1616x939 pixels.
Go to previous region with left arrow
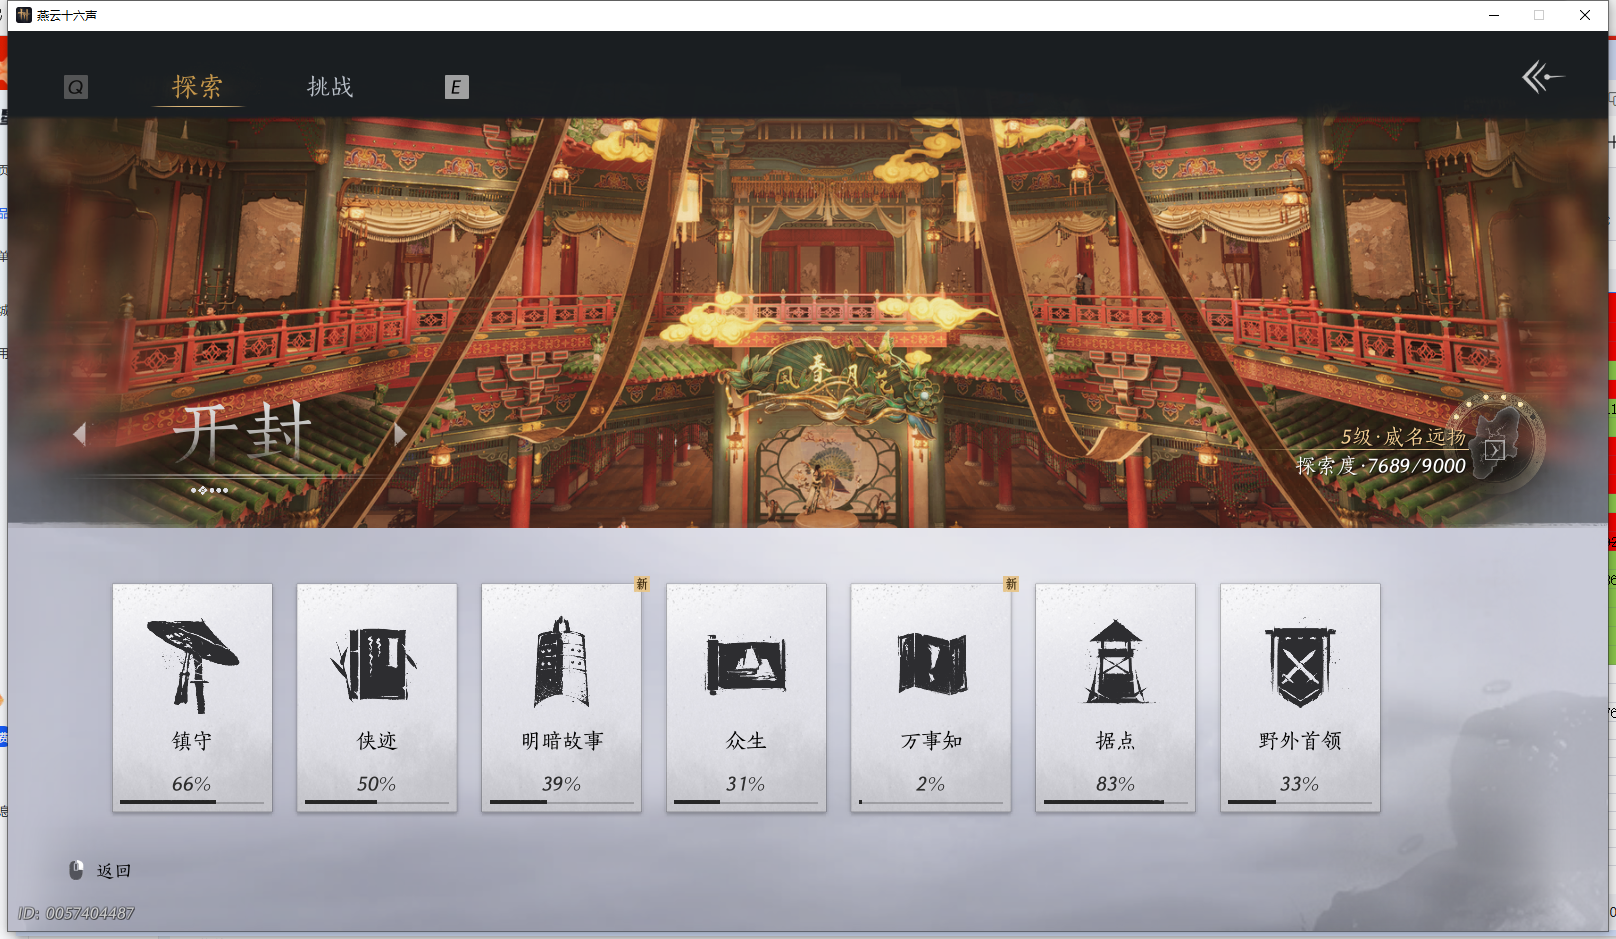pos(80,434)
